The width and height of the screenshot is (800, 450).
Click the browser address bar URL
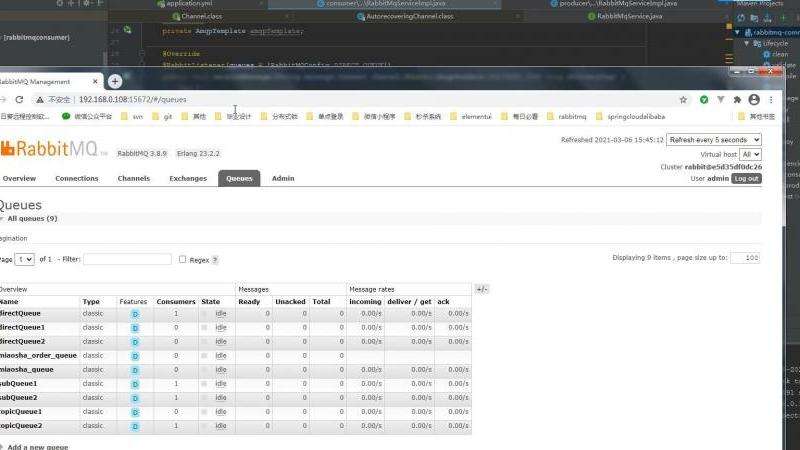coord(133,99)
